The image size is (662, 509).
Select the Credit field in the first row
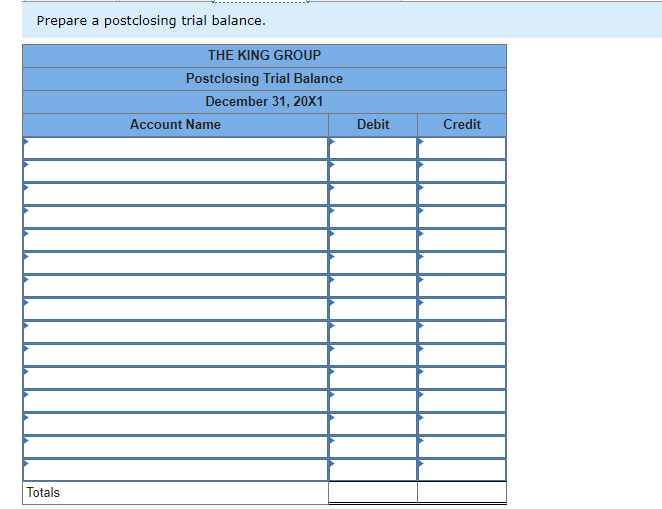coord(462,148)
